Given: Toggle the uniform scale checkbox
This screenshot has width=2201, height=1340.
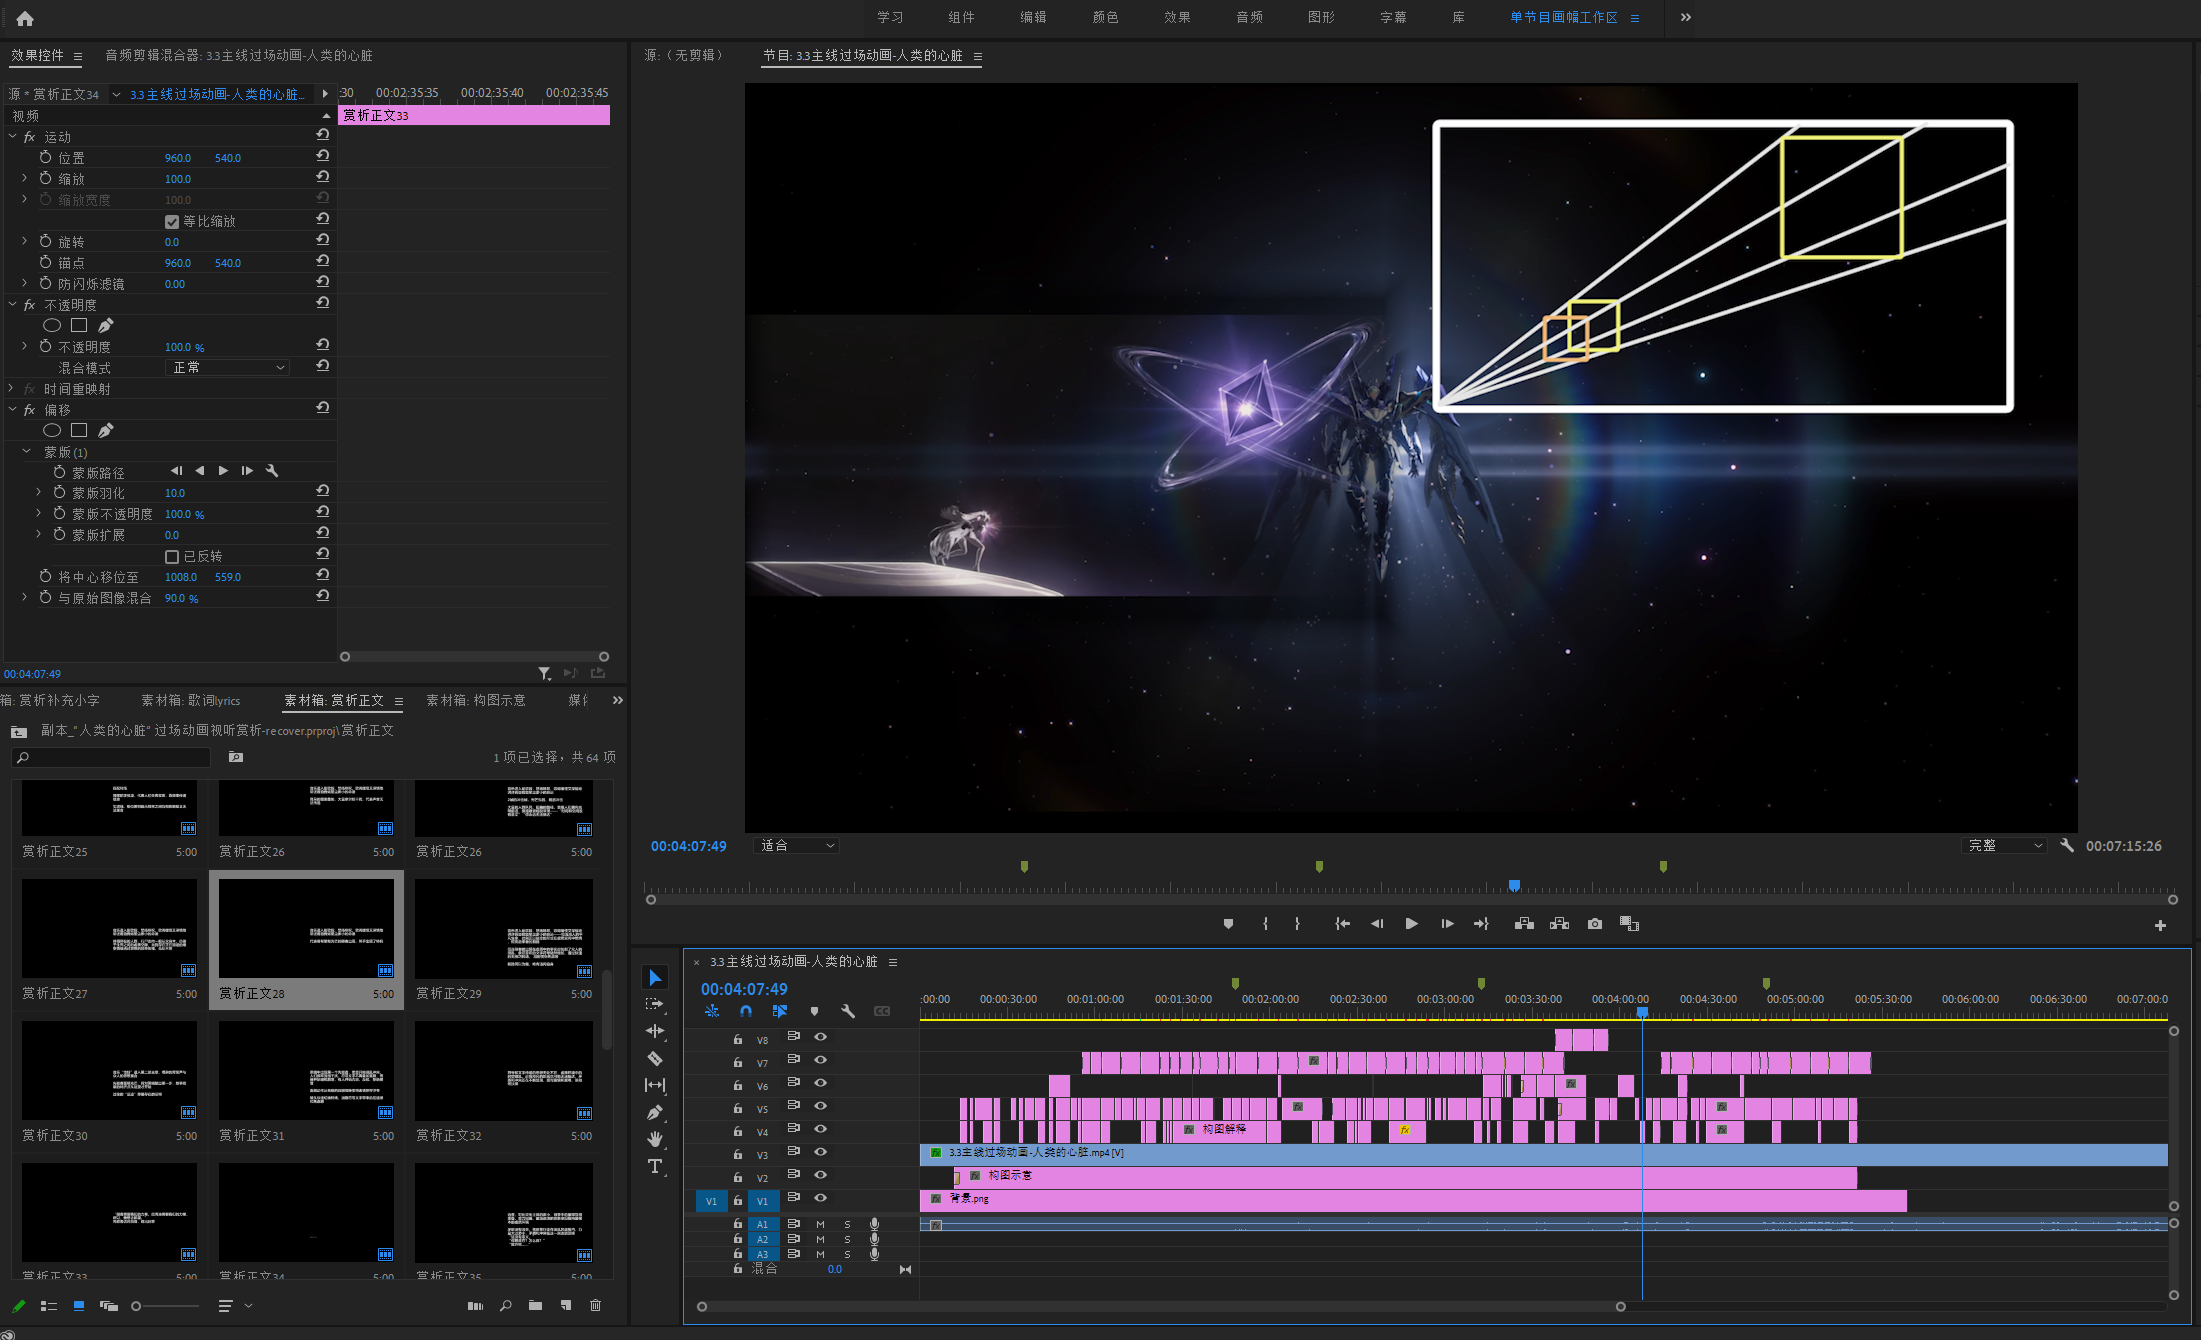Looking at the screenshot, I should click(x=172, y=221).
